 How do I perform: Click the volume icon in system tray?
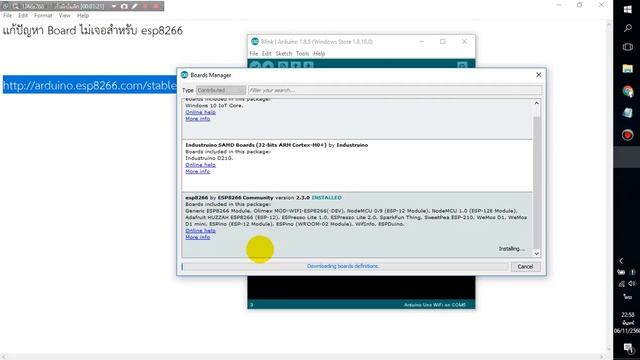pyautogui.click(x=632, y=283)
